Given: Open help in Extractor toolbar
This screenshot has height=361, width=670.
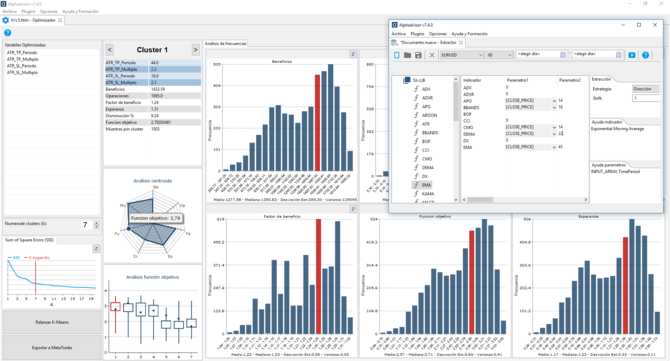Looking at the screenshot, I should (x=646, y=55).
